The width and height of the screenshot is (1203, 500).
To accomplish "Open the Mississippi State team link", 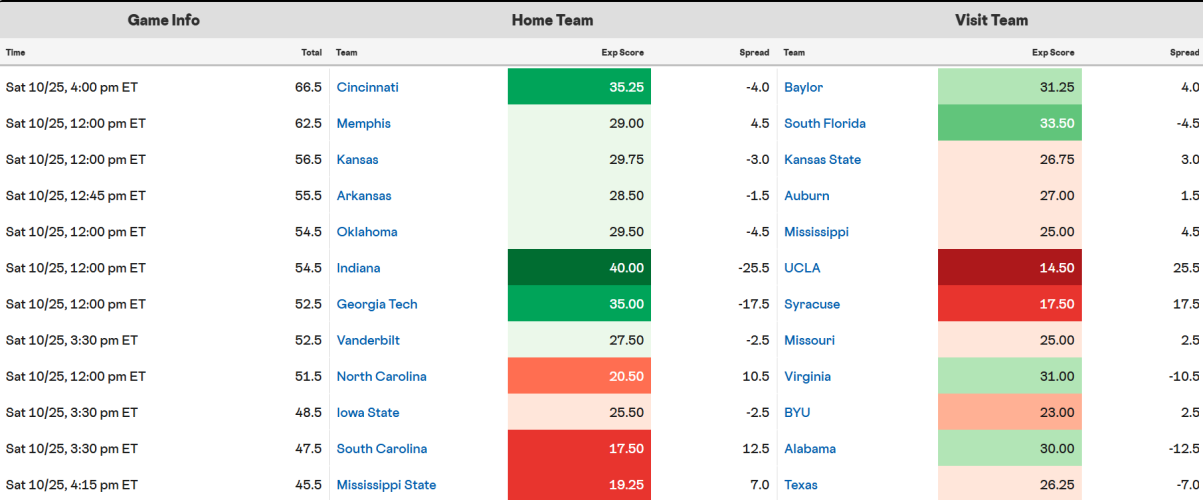I will (386, 485).
